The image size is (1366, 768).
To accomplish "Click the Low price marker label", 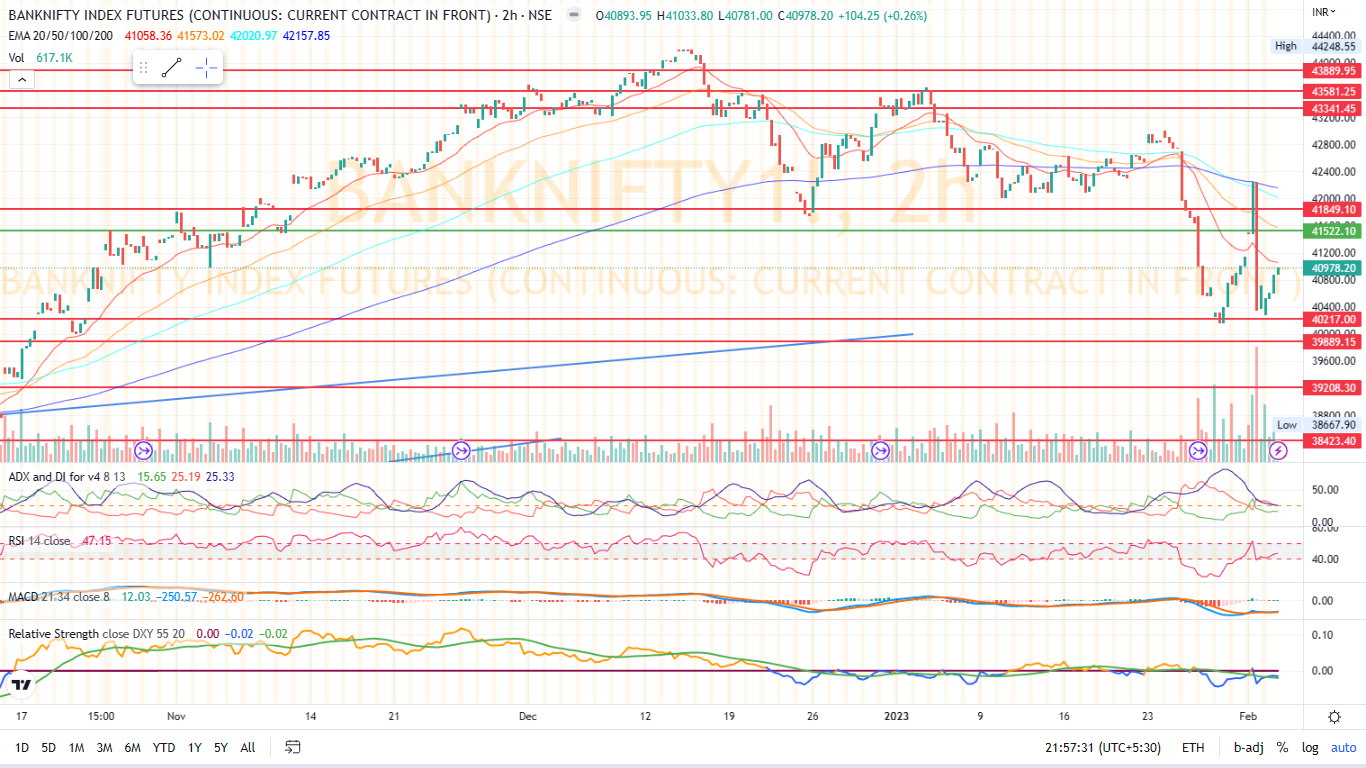I will click(1287, 424).
